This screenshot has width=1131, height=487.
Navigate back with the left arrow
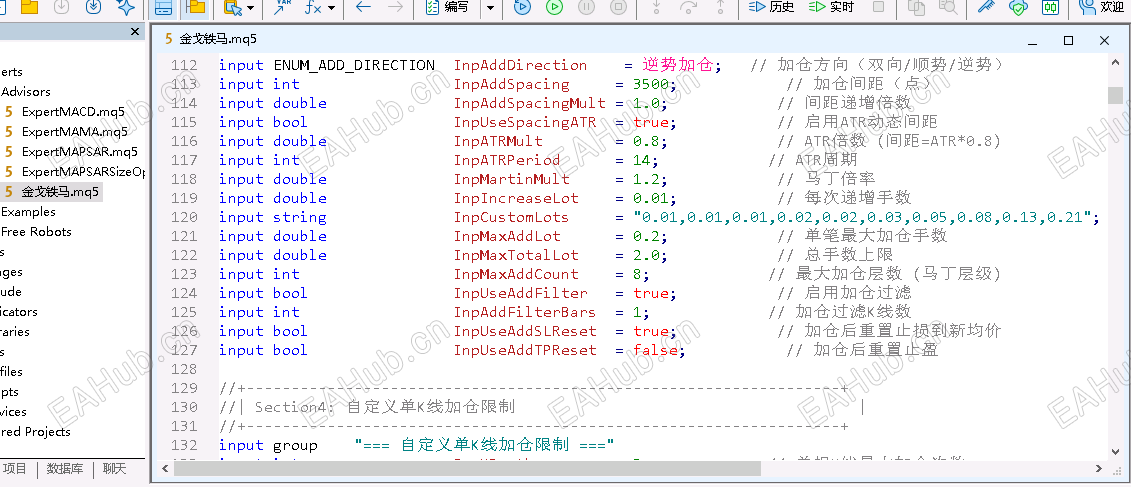(x=364, y=7)
